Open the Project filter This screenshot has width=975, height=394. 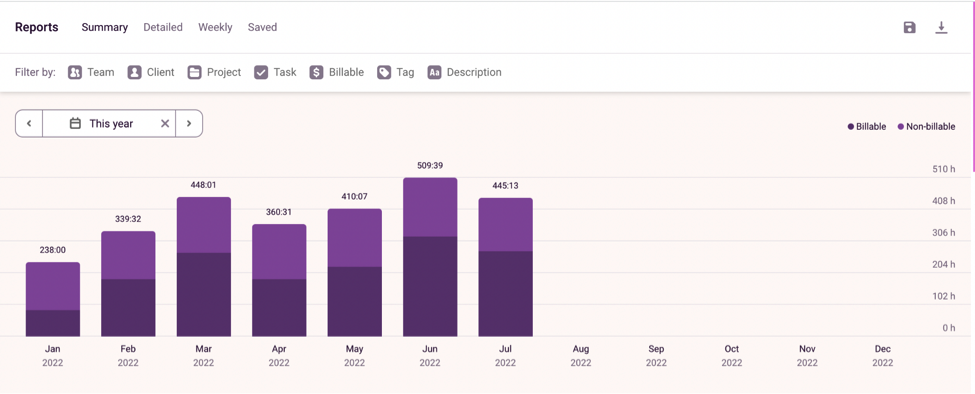coord(215,72)
